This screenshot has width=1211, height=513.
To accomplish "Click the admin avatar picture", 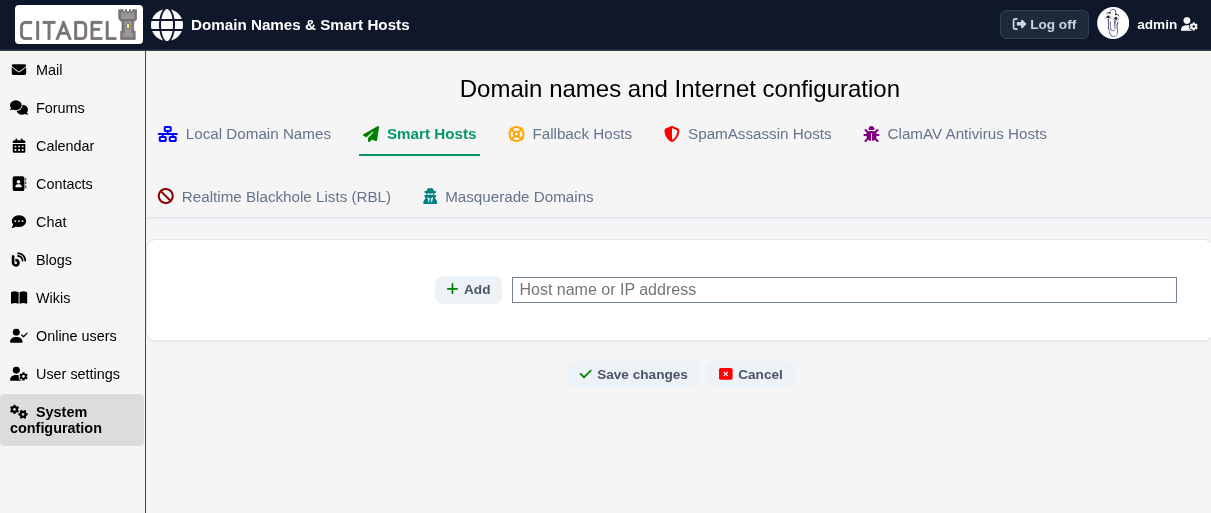I will [1113, 24].
